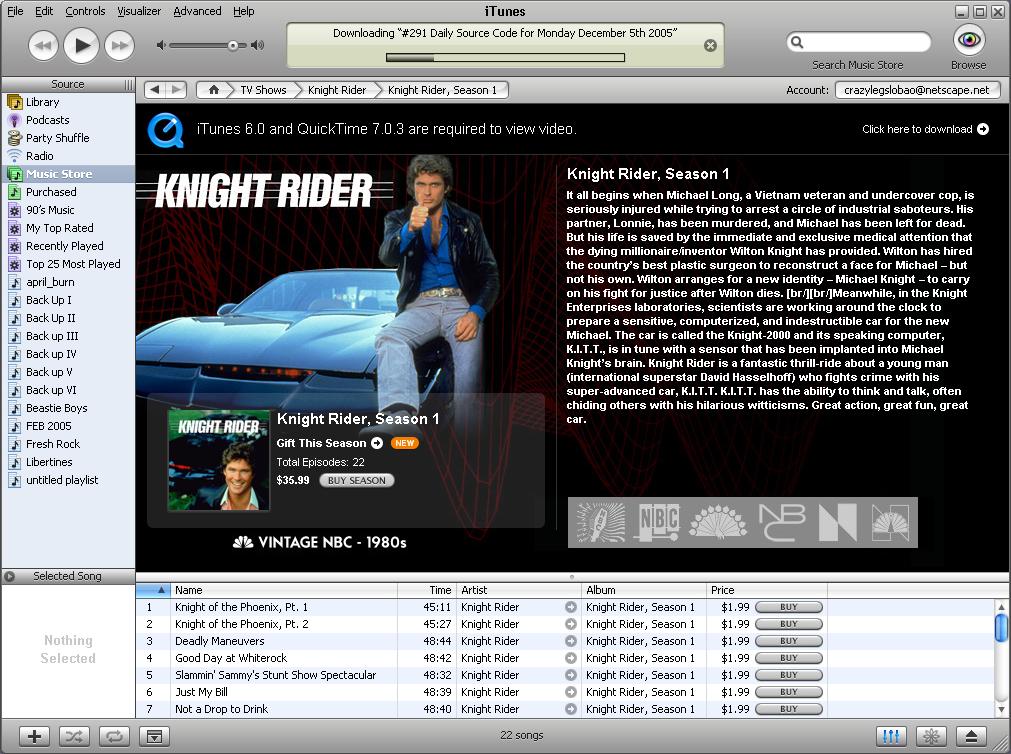Click the Knight Rider season cover thumbnail
Viewport: 1011px width, 754px height.
pos(219,461)
